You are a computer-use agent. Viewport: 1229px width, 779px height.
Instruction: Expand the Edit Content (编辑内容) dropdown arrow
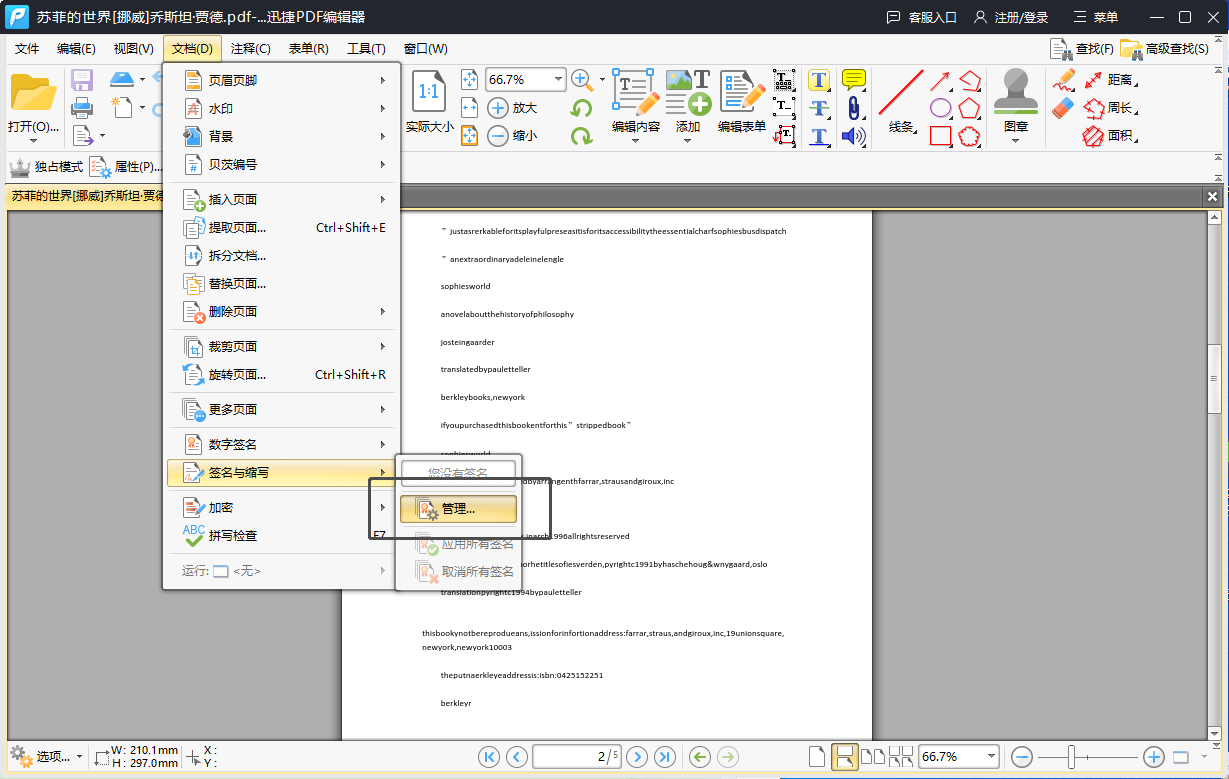(636, 141)
